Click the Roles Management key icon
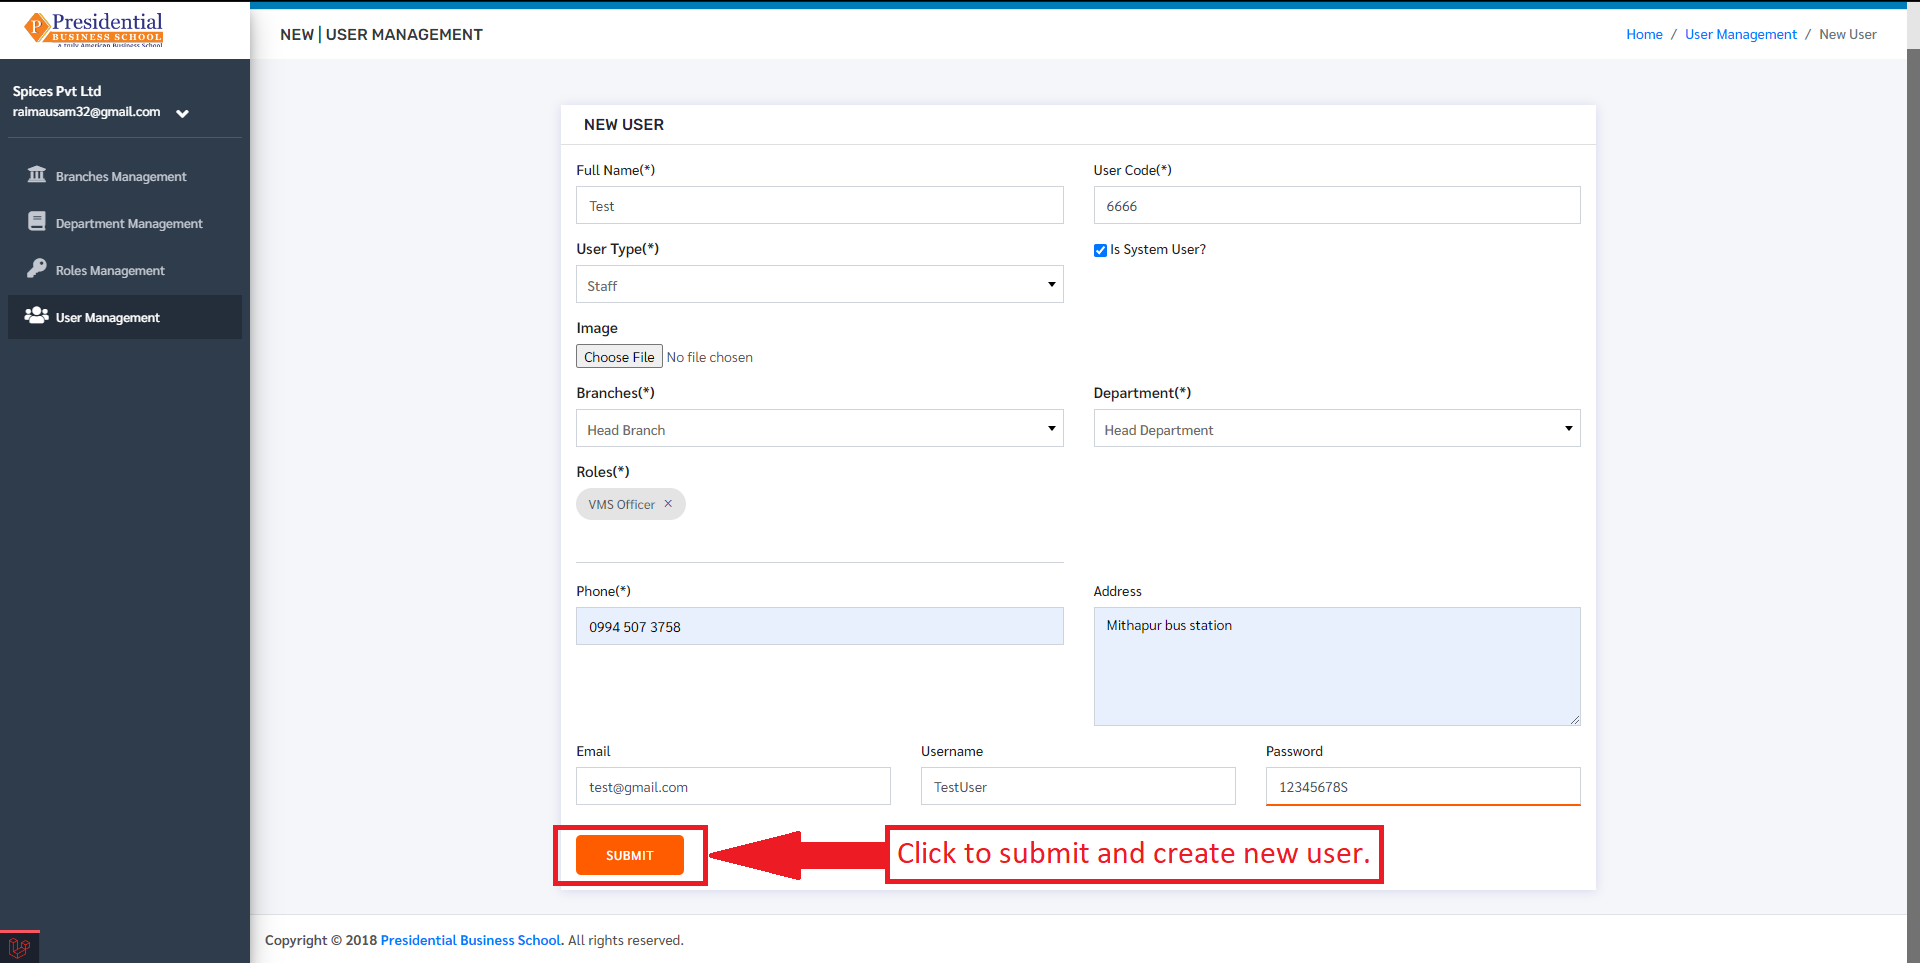This screenshot has height=963, width=1920. (37, 268)
